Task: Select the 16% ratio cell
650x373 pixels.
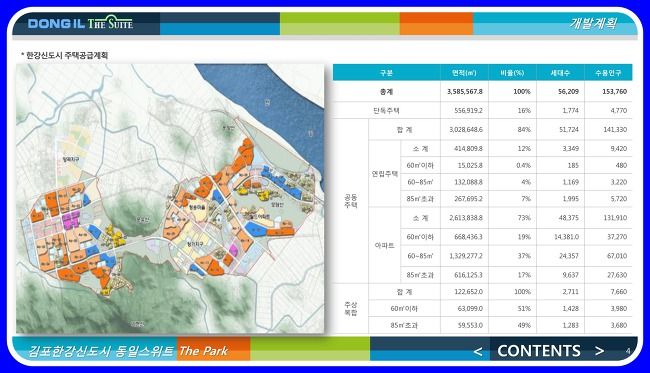Action: click(x=524, y=111)
